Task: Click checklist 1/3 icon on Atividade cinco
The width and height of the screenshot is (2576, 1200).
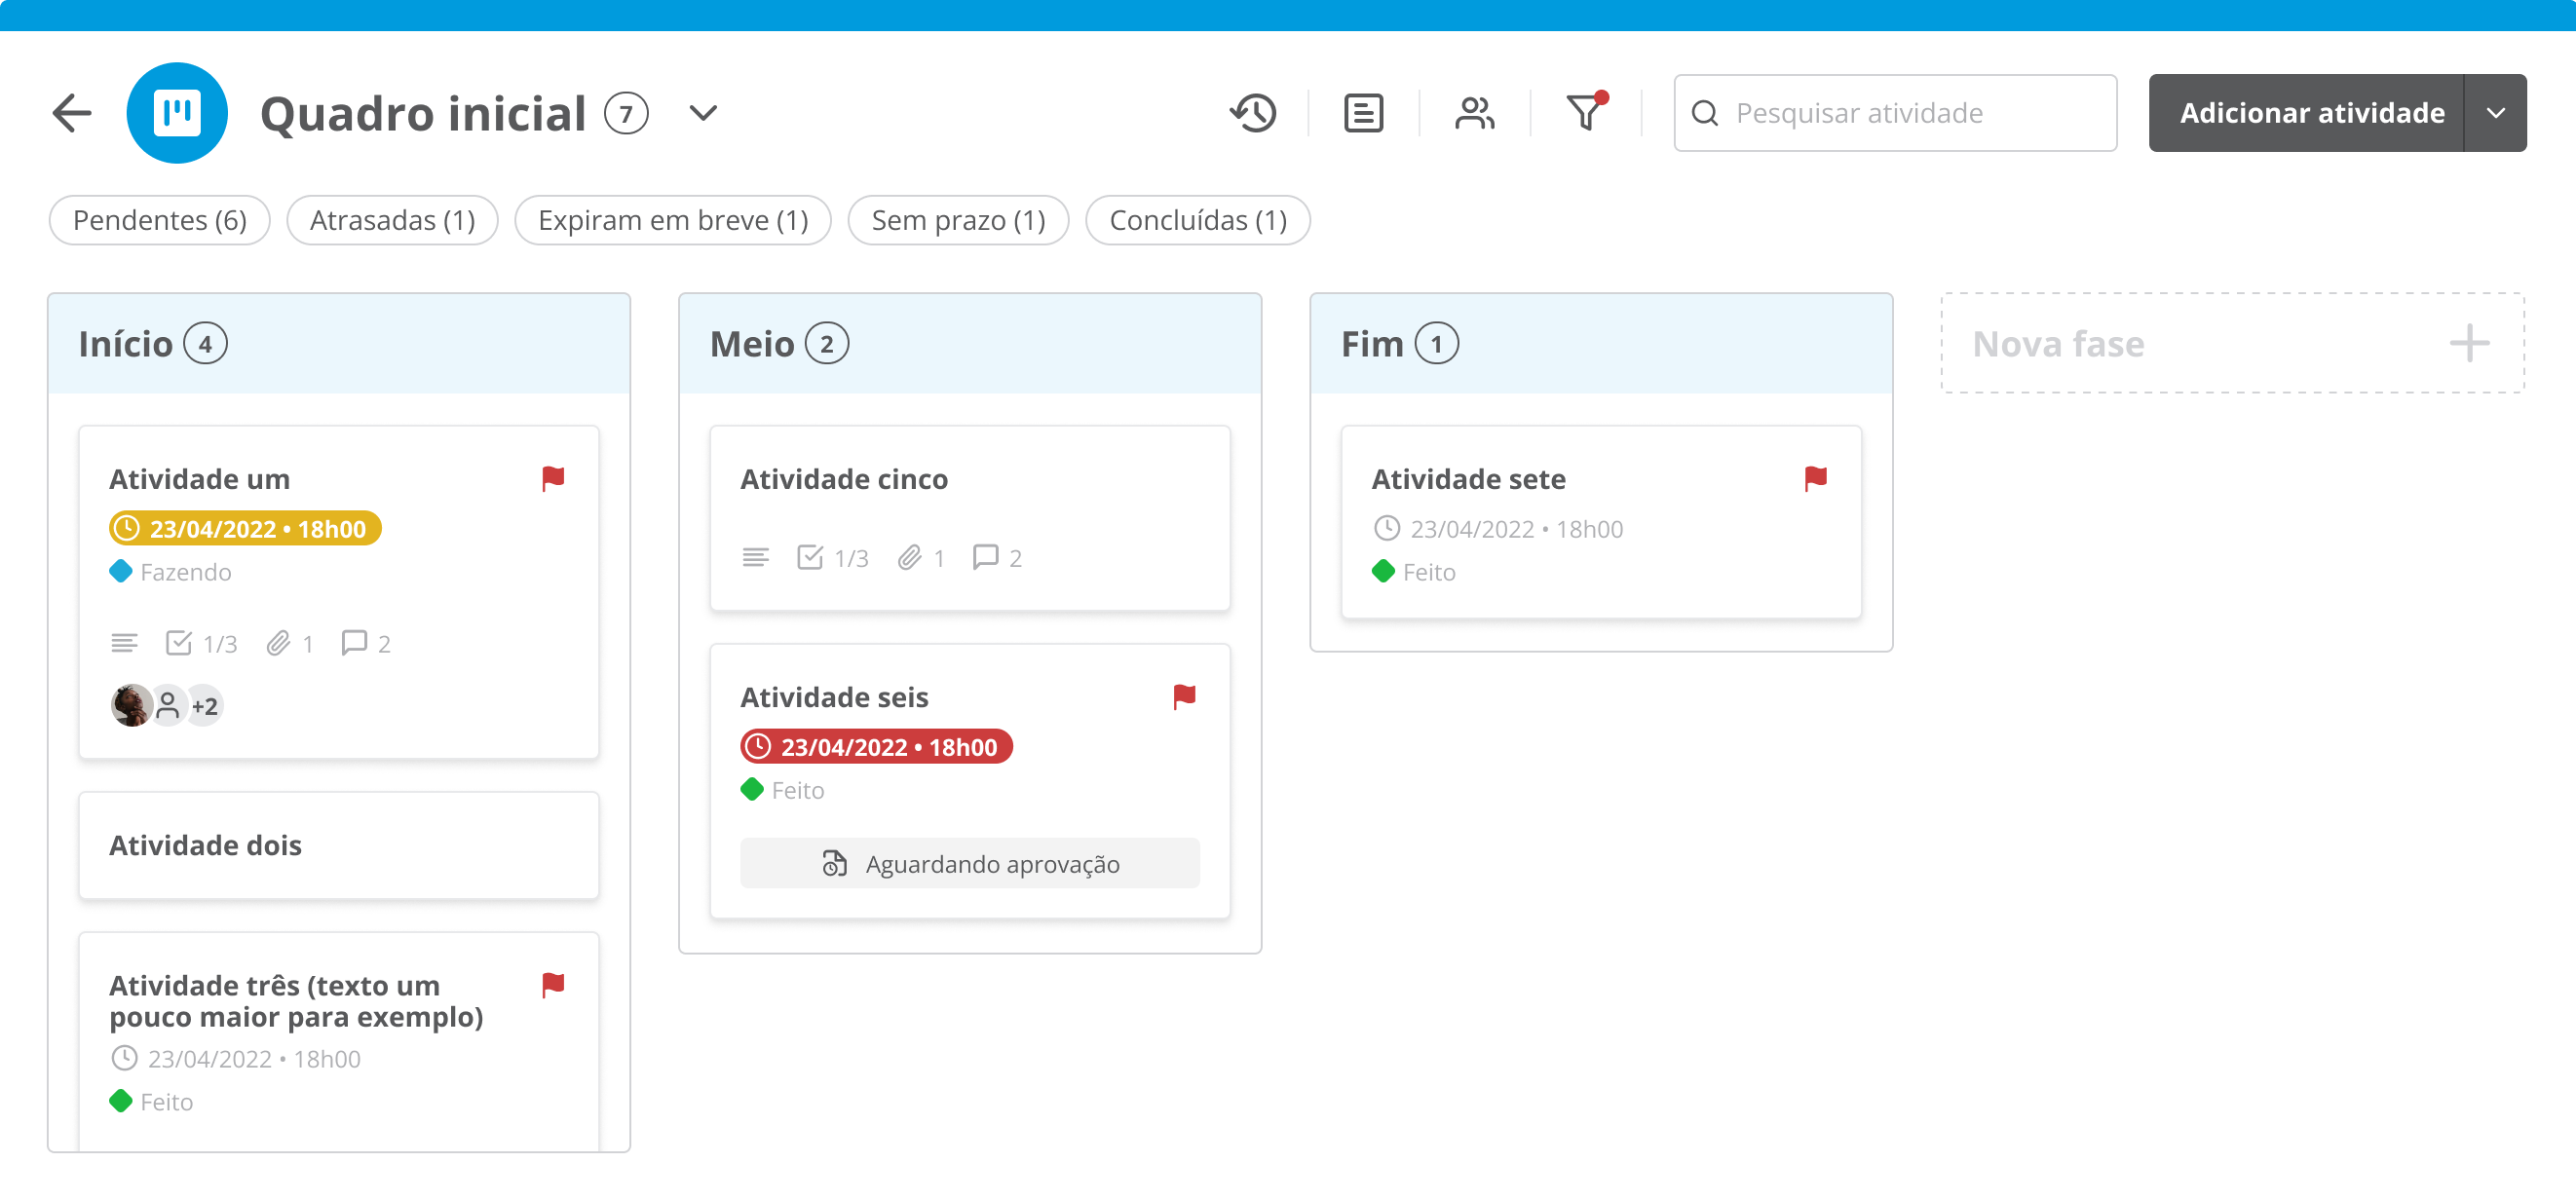Action: 833,557
